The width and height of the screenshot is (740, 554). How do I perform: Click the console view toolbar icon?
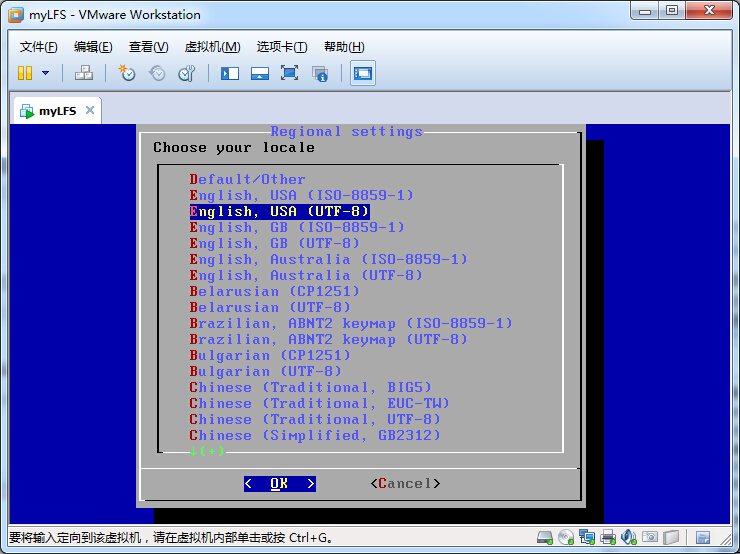[362, 73]
